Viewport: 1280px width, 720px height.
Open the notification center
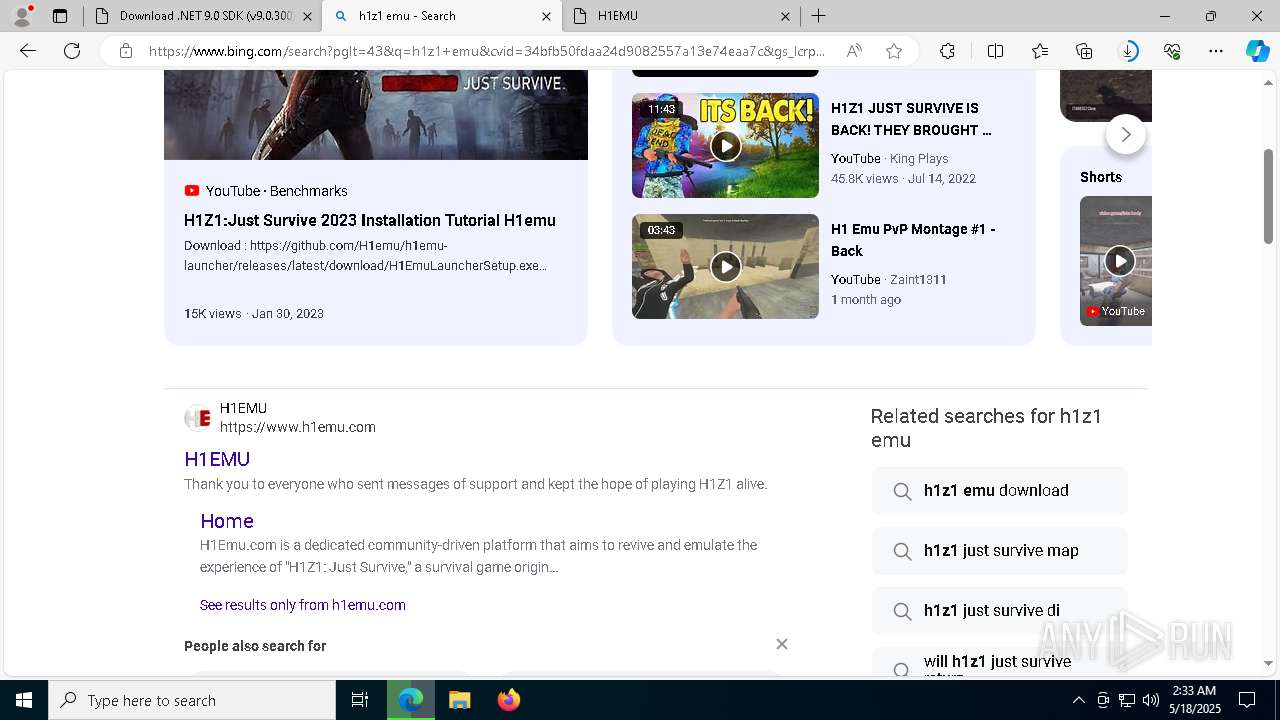pyautogui.click(x=1247, y=700)
